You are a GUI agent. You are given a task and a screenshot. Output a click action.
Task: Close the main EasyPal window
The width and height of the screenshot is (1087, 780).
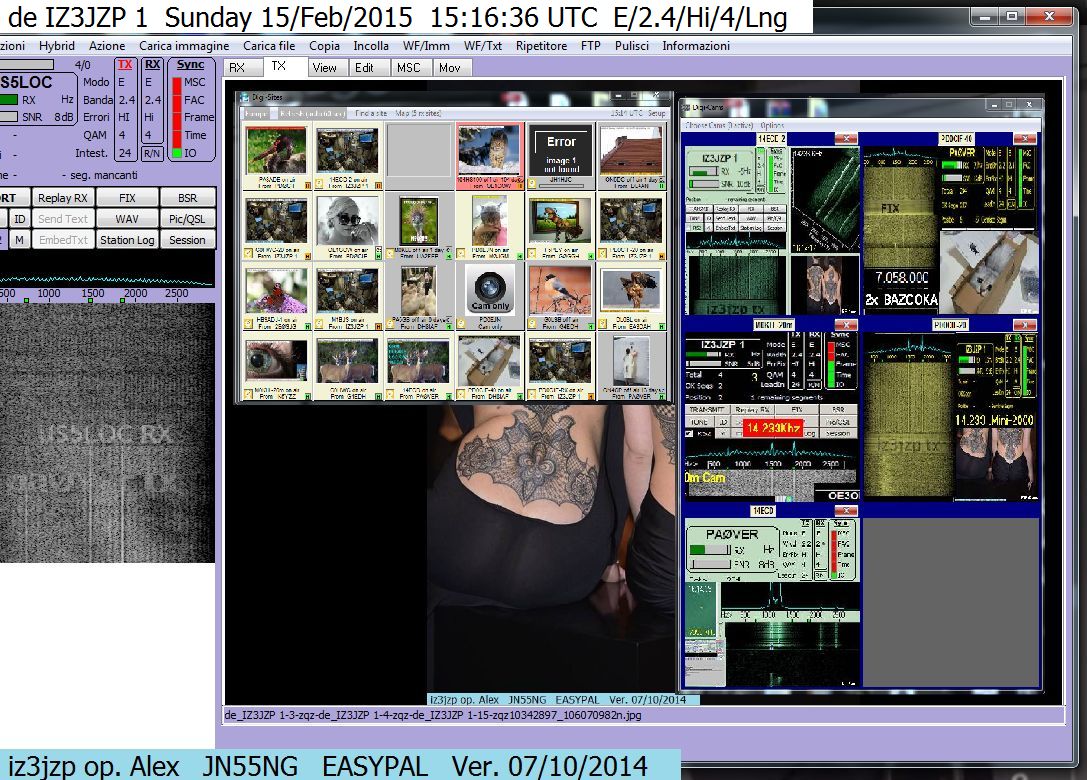[1050, 16]
